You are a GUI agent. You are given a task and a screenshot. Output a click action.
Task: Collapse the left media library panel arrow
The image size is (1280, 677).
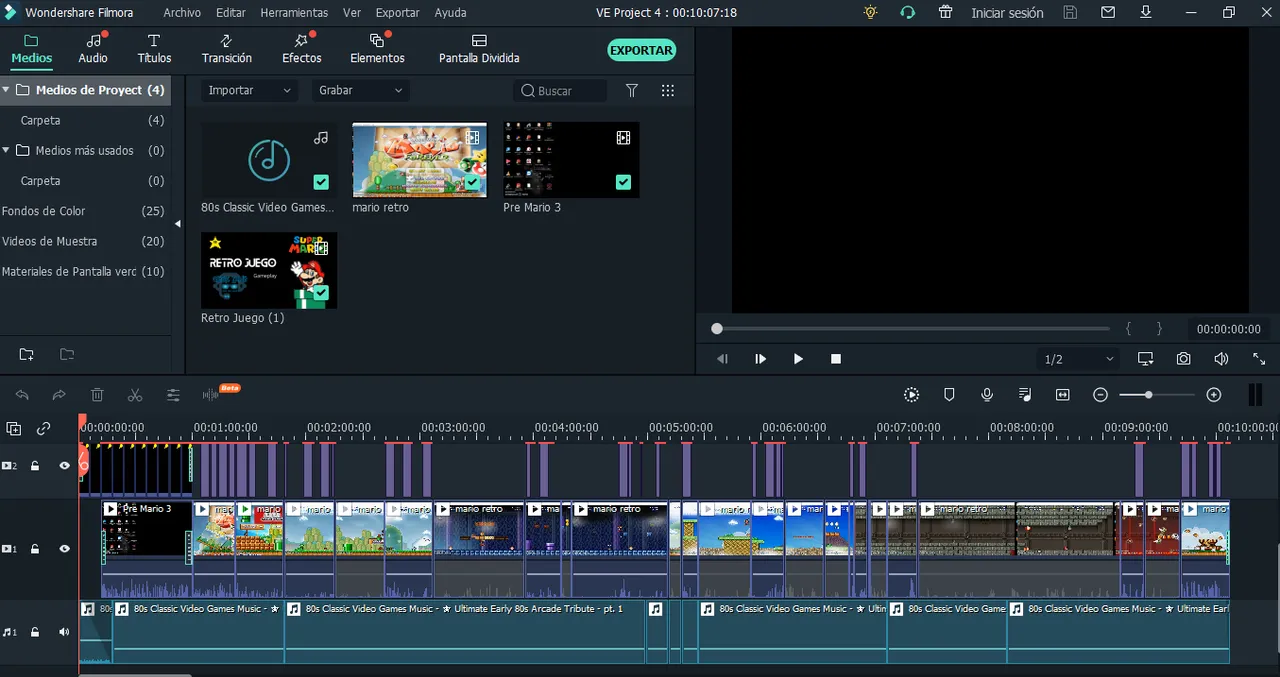point(177,224)
